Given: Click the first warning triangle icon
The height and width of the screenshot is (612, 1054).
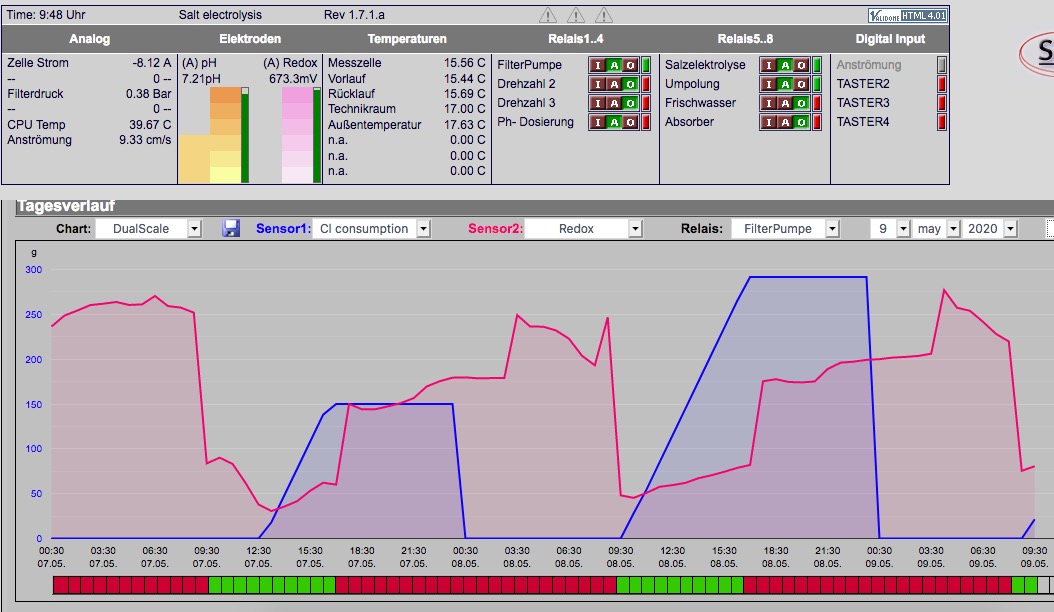Looking at the screenshot, I should click(548, 15).
